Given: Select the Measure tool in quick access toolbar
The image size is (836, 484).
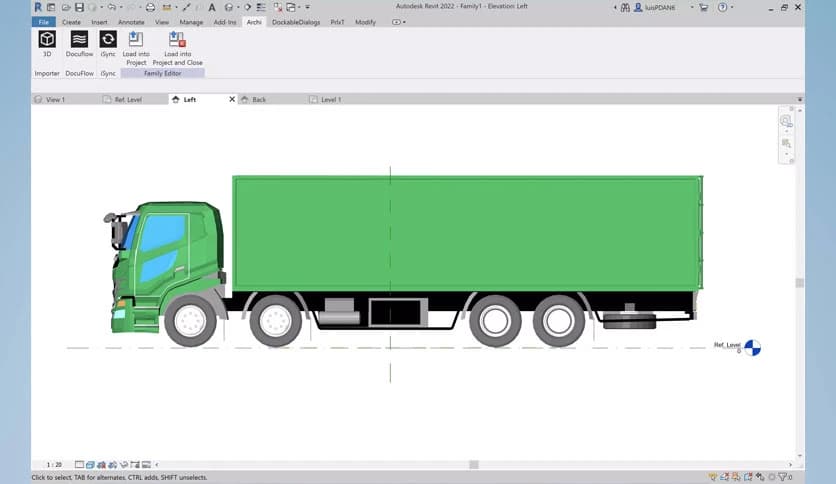Looking at the screenshot, I should [x=167, y=7].
